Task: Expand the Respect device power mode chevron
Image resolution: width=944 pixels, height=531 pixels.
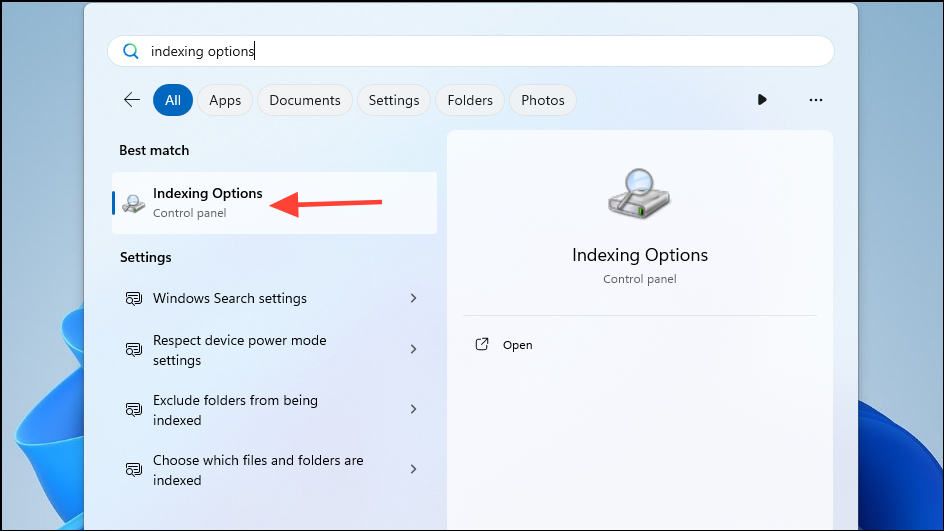Action: coord(414,349)
